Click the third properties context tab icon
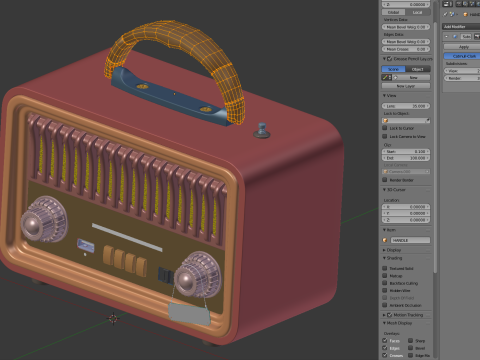Viewport: 480px width, 360px height. pyautogui.click(x=472, y=4)
